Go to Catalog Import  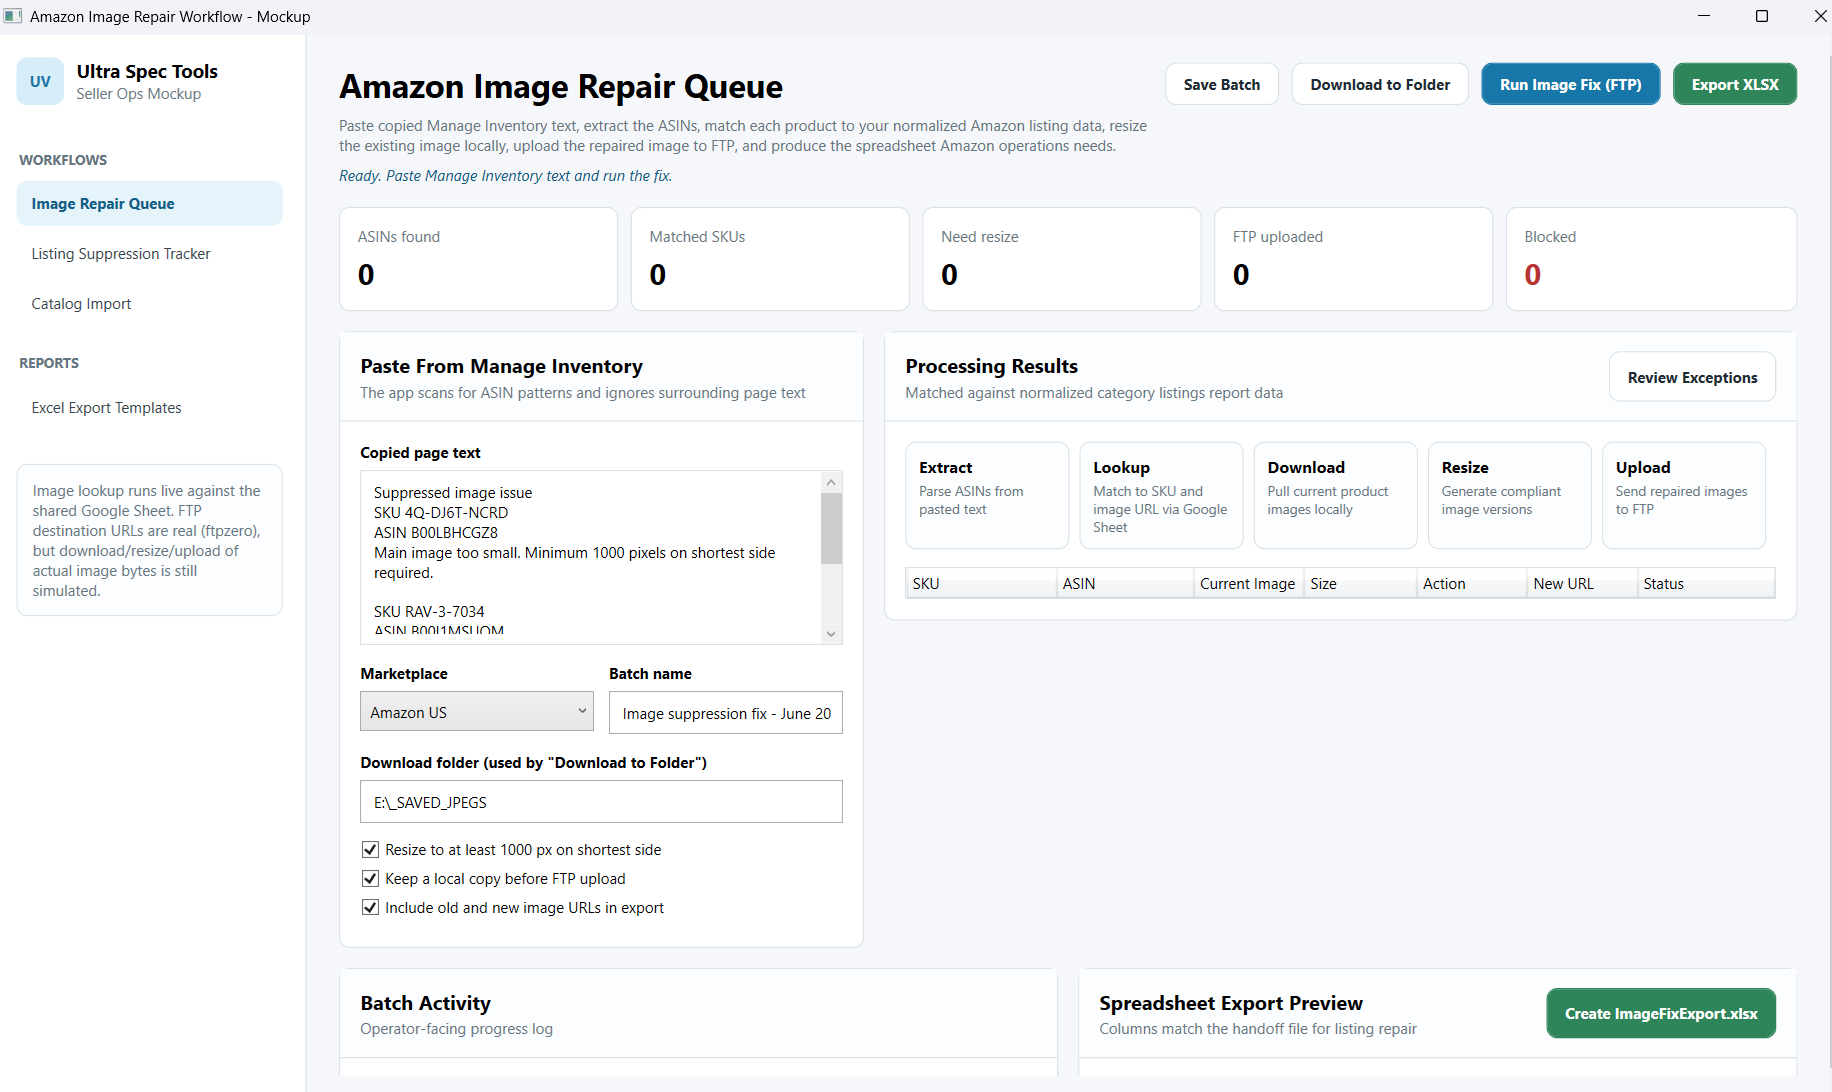[x=81, y=304]
